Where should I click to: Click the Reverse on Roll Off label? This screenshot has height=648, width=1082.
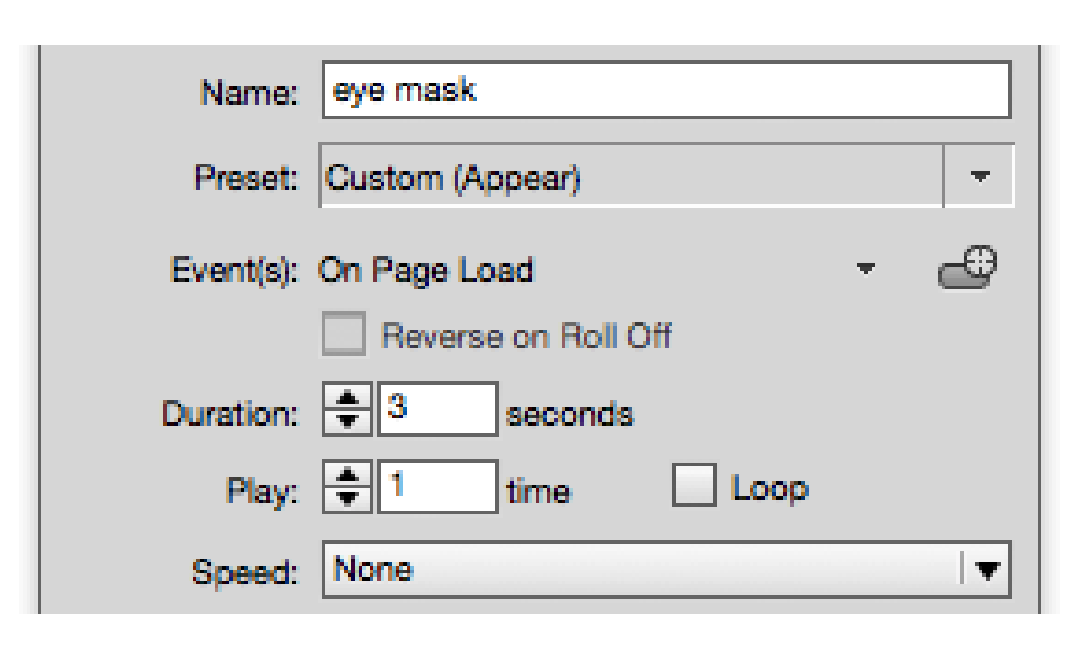[526, 337]
